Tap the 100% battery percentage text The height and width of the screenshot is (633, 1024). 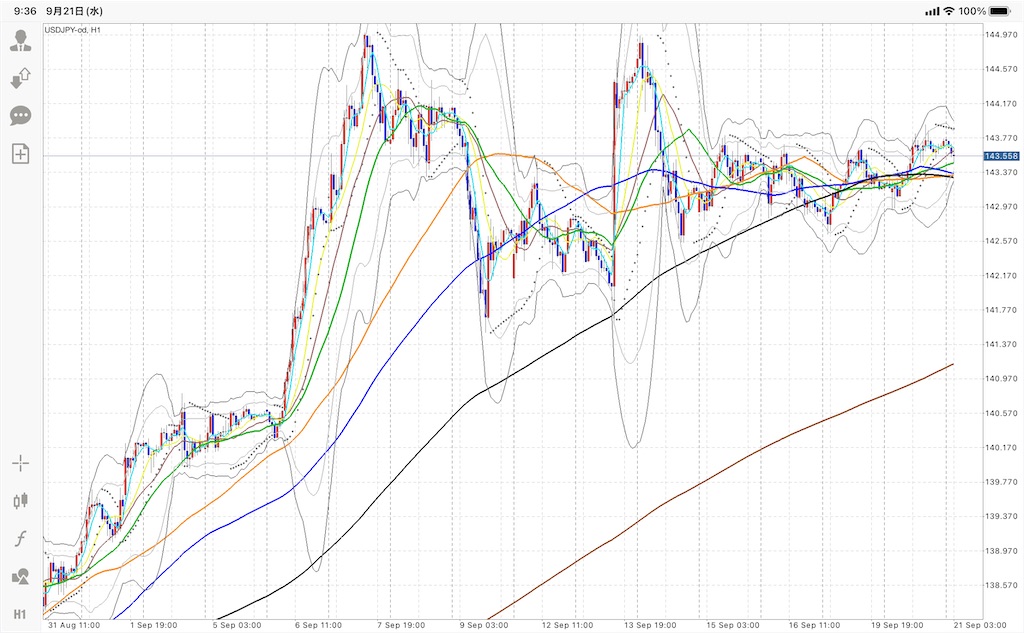[x=972, y=11]
